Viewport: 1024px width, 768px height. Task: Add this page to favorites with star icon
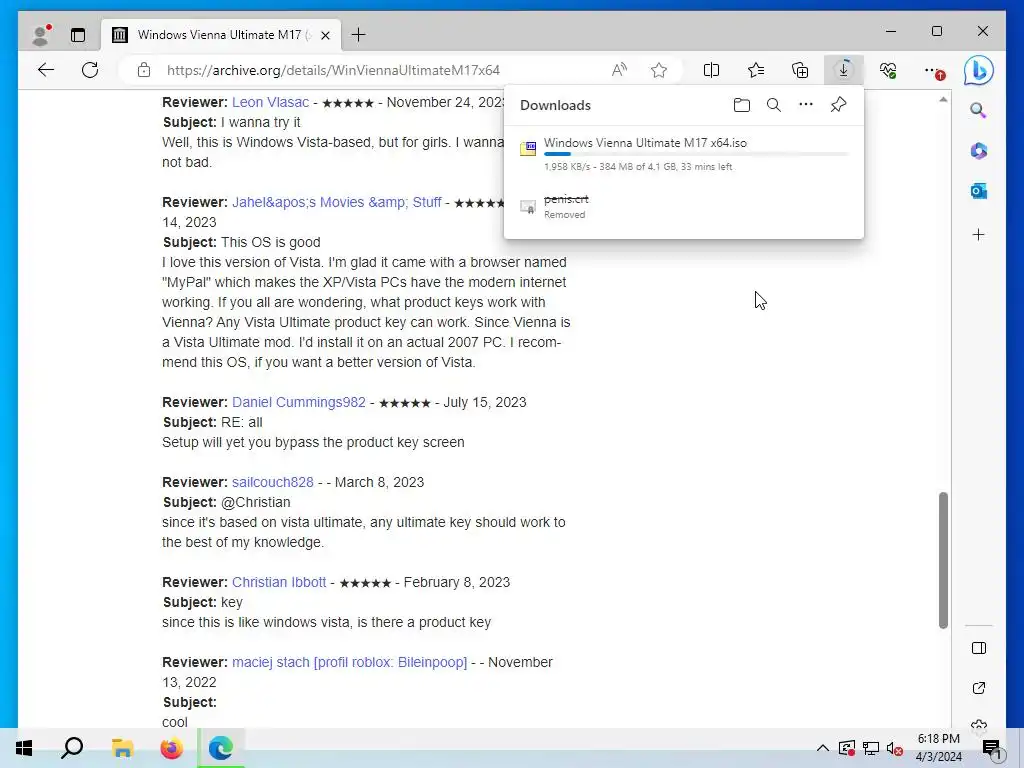coord(659,70)
